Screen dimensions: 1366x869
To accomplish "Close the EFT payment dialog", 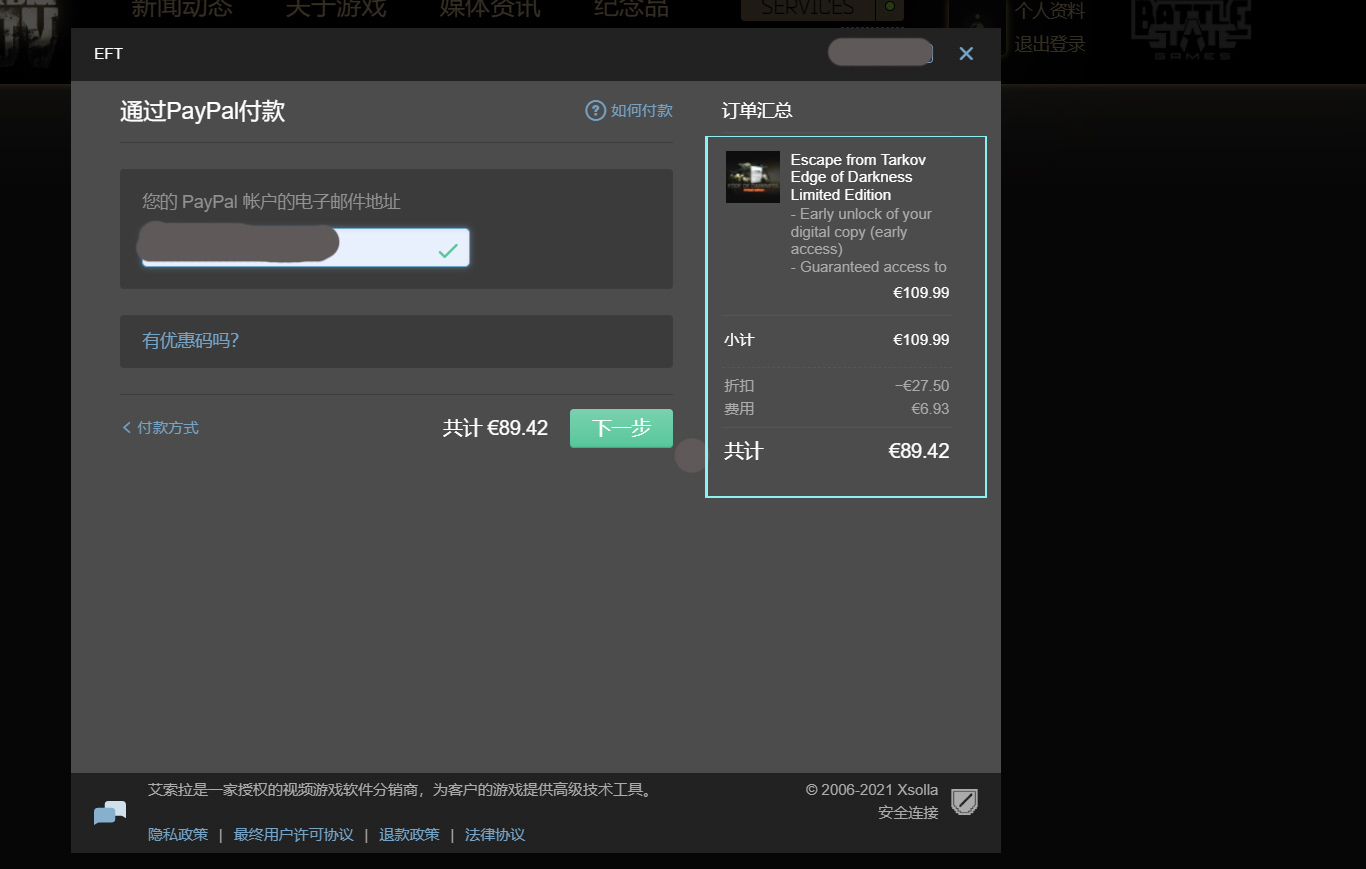I will pyautogui.click(x=966, y=54).
